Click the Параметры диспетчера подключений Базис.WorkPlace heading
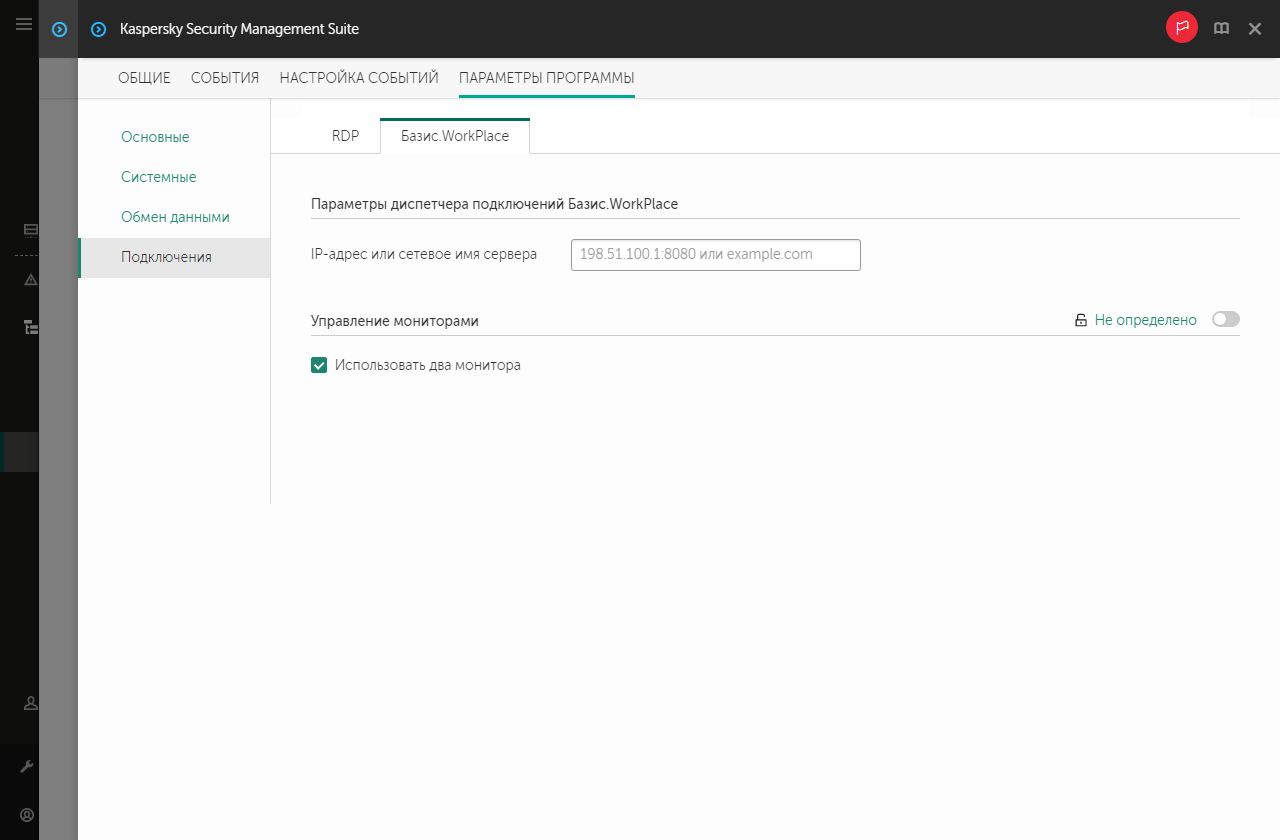 [495, 204]
